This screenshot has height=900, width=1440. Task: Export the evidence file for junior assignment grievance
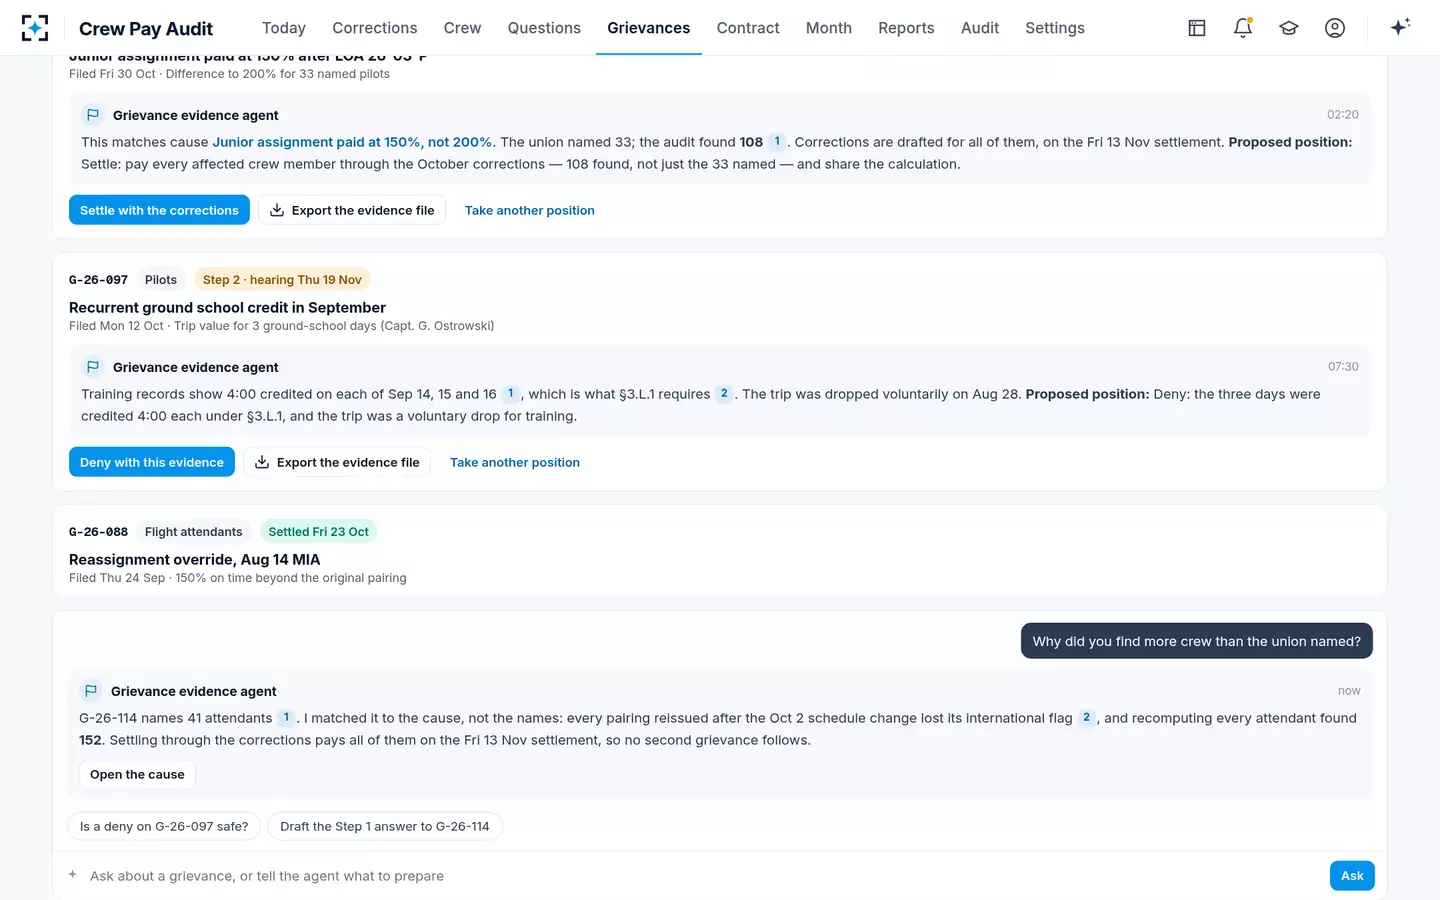(x=352, y=210)
